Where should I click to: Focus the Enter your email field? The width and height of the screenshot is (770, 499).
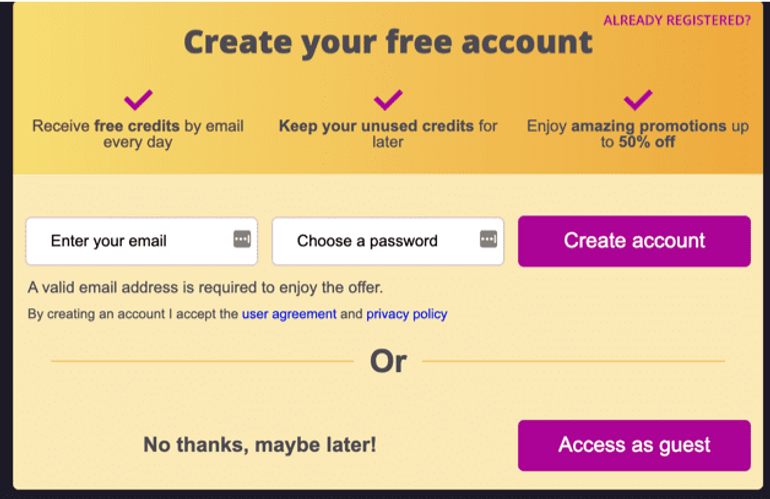(x=141, y=241)
